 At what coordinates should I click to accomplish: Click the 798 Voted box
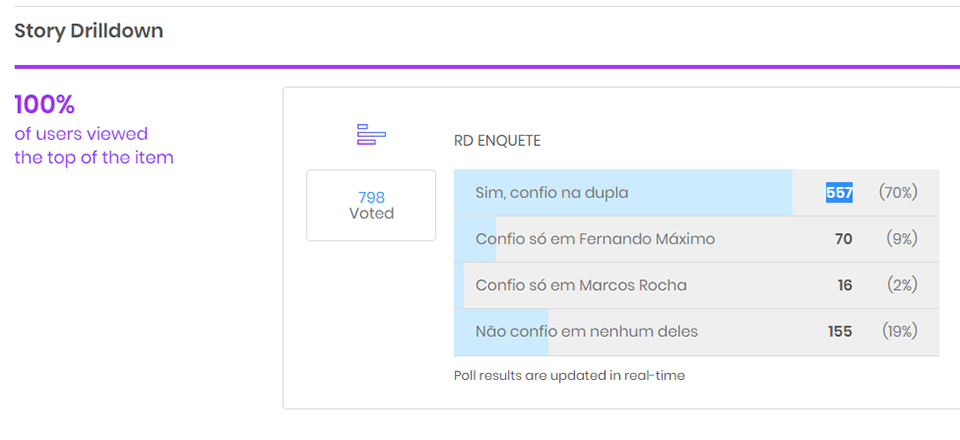(371, 205)
